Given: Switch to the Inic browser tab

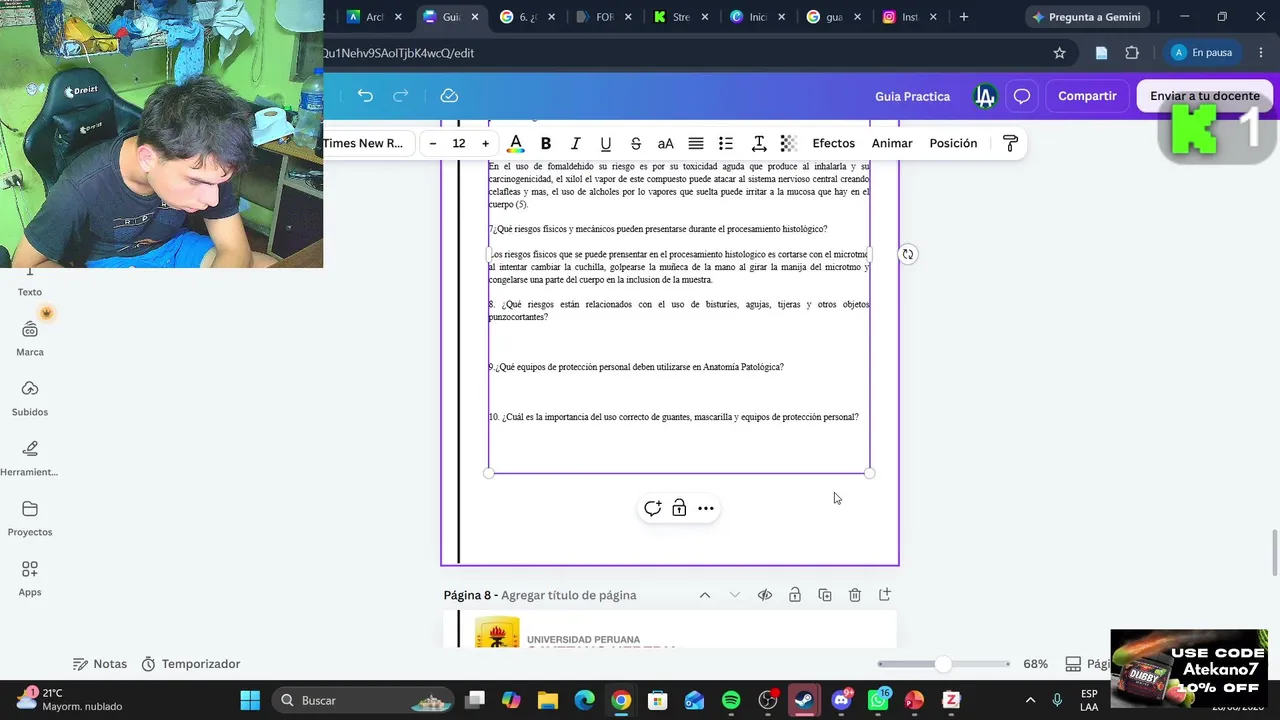Looking at the screenshot, I should (749, 17).
